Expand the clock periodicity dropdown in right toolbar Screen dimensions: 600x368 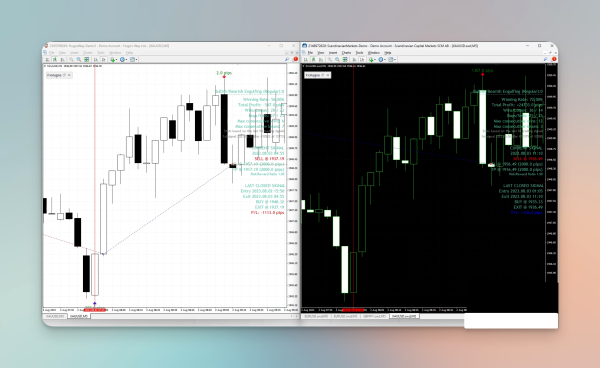click(x=382, y=60)
